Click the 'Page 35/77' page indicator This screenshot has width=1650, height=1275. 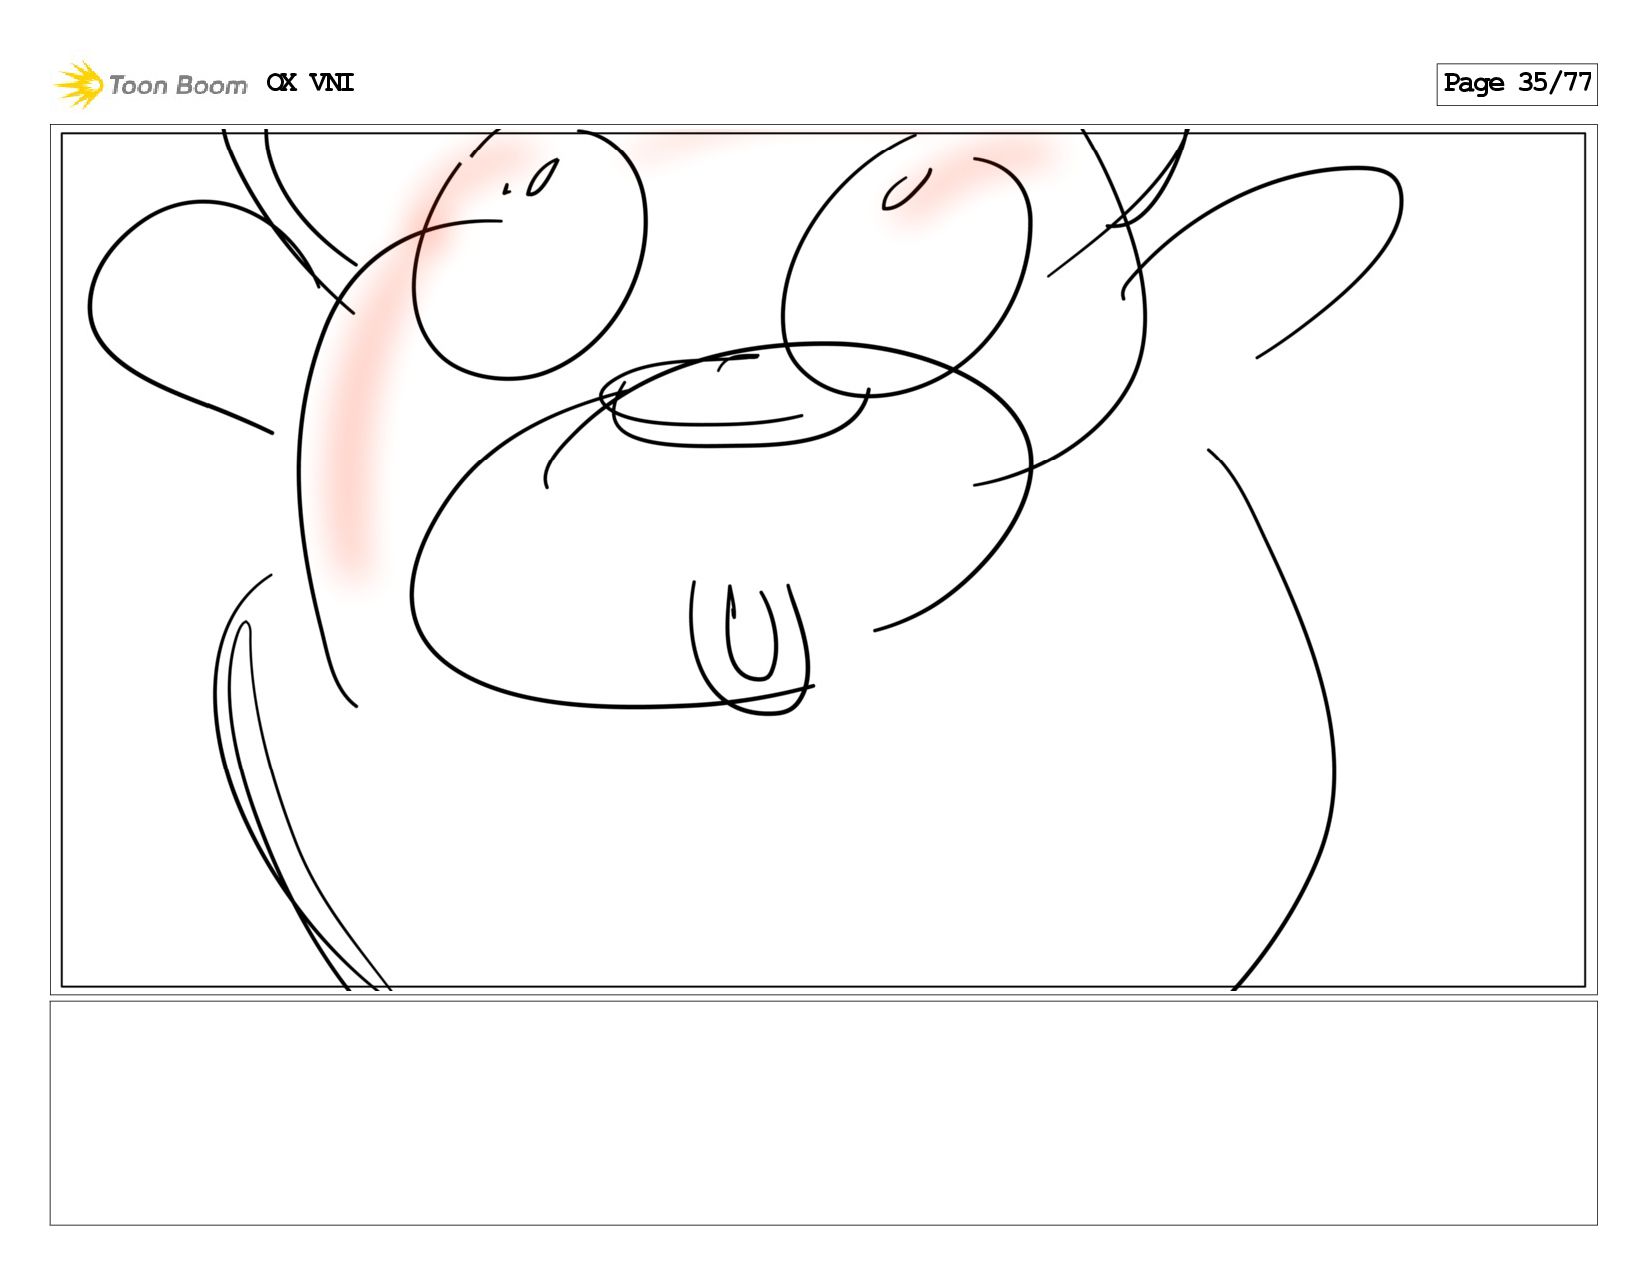coord(1516,84)
